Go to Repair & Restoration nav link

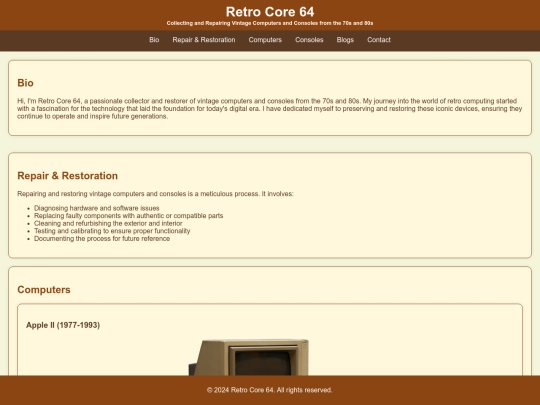click(204, 40)
